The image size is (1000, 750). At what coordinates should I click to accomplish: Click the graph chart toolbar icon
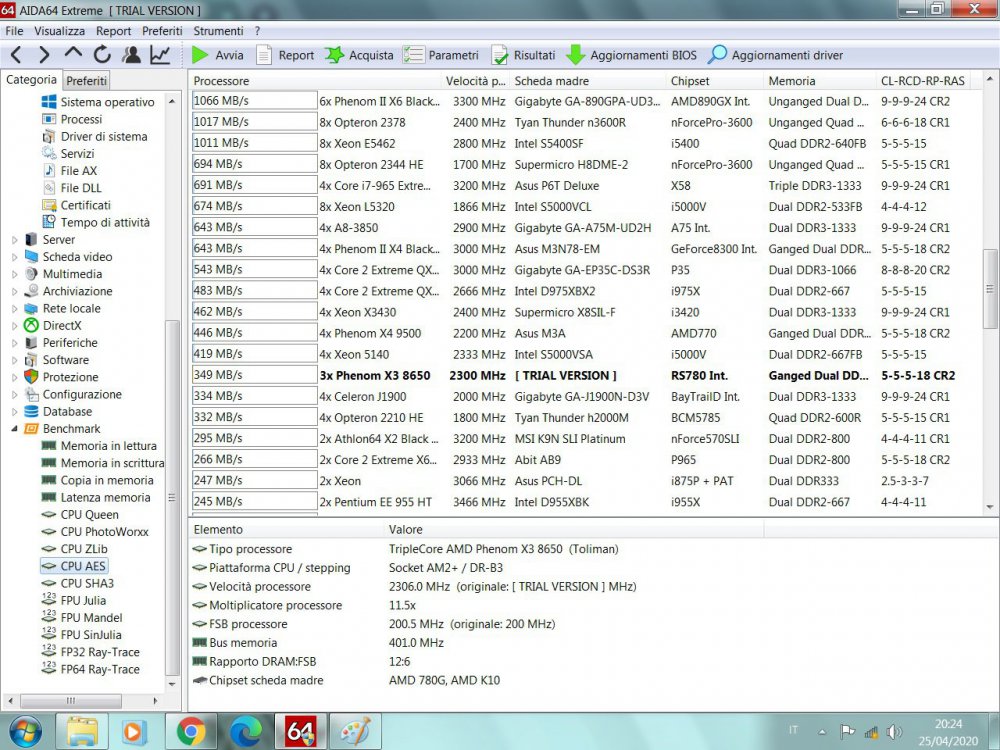(160, 55)
